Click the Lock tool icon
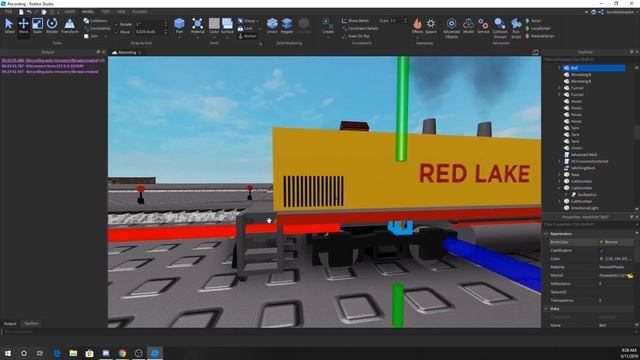640x360 pixels. pos(240,28)
